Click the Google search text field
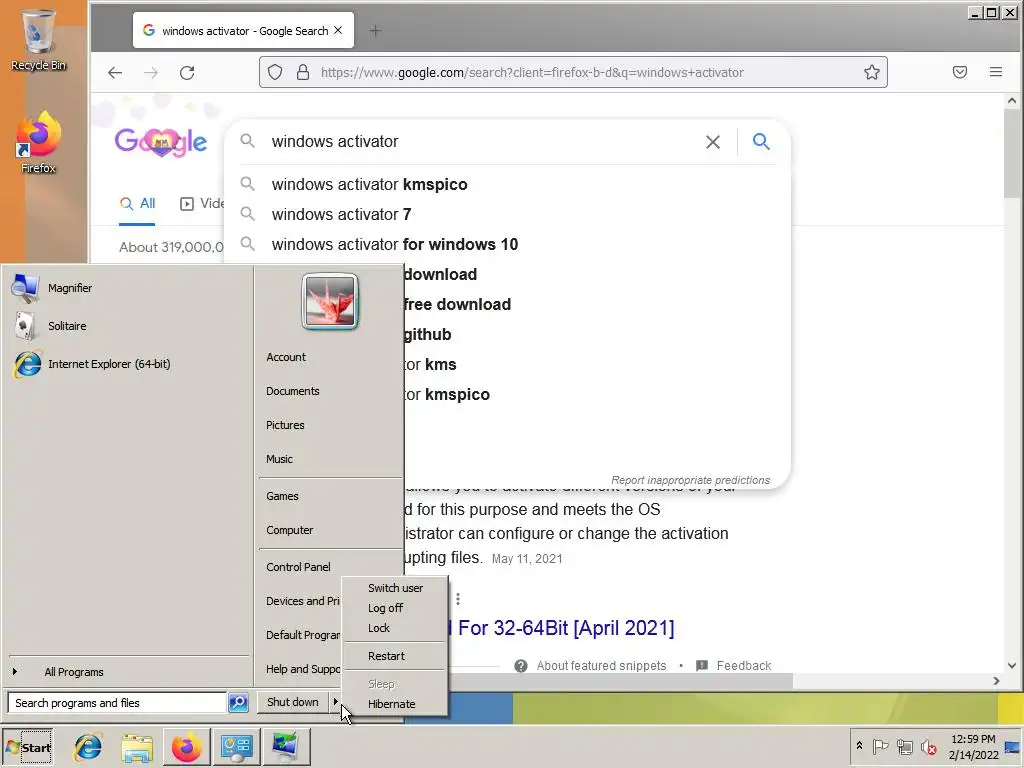Image resolution: width=1024 pixels, height=768 pixels. click(x=483, y=142)
